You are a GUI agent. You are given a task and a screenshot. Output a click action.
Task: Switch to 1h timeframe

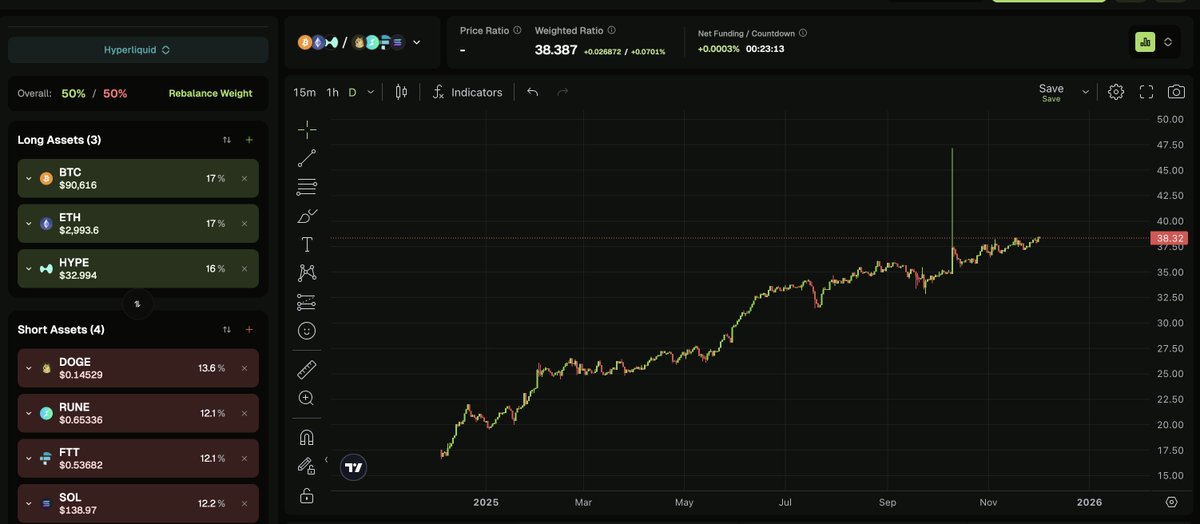(x=332, y=92)
